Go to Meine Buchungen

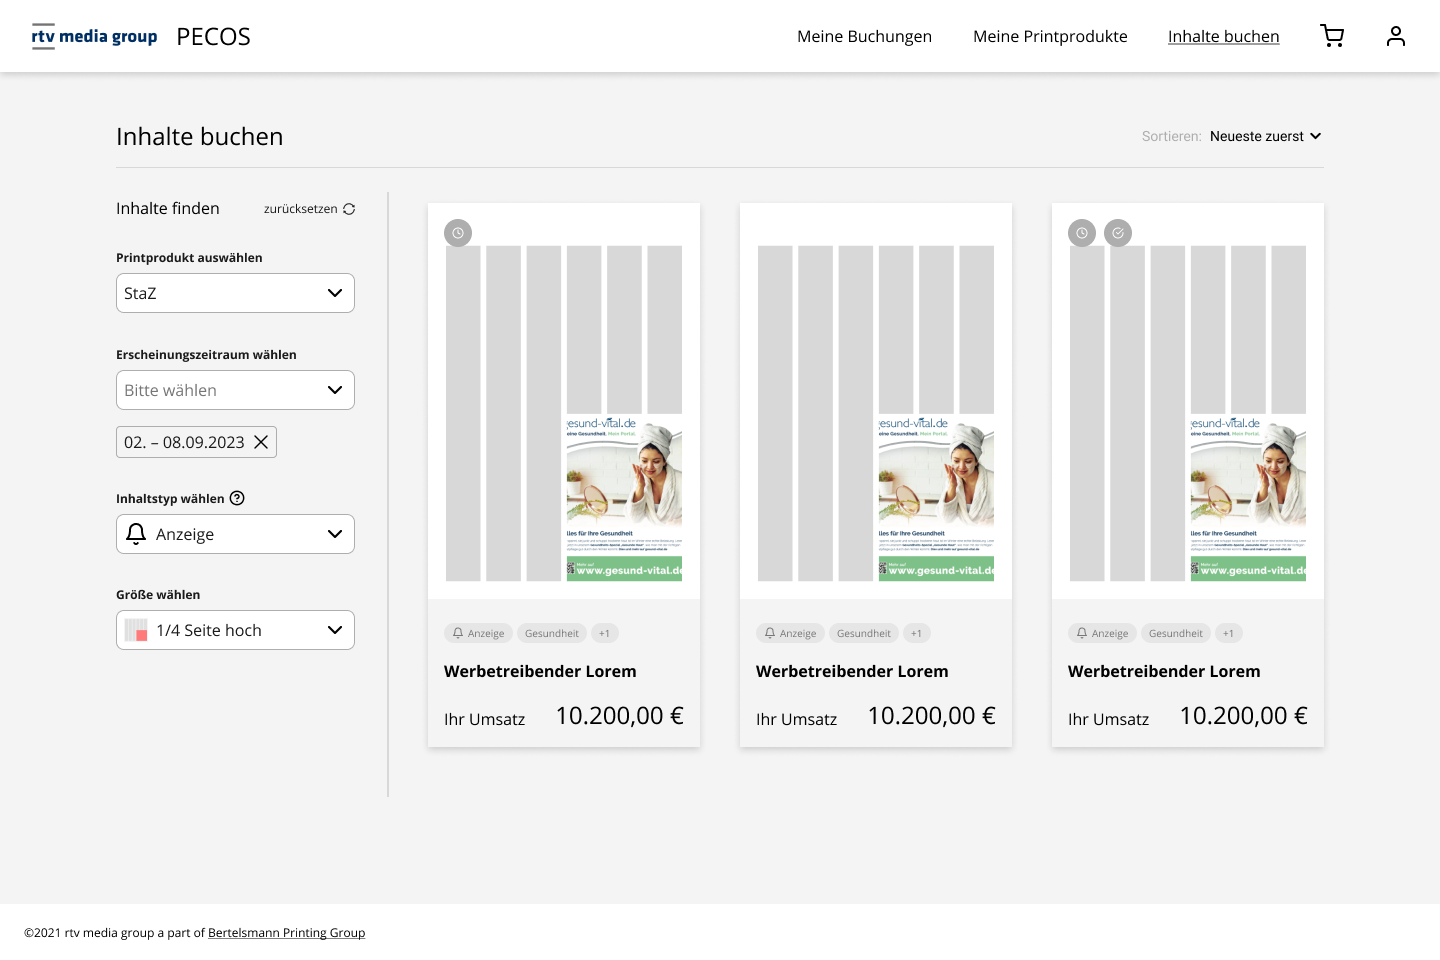(864, 36)
